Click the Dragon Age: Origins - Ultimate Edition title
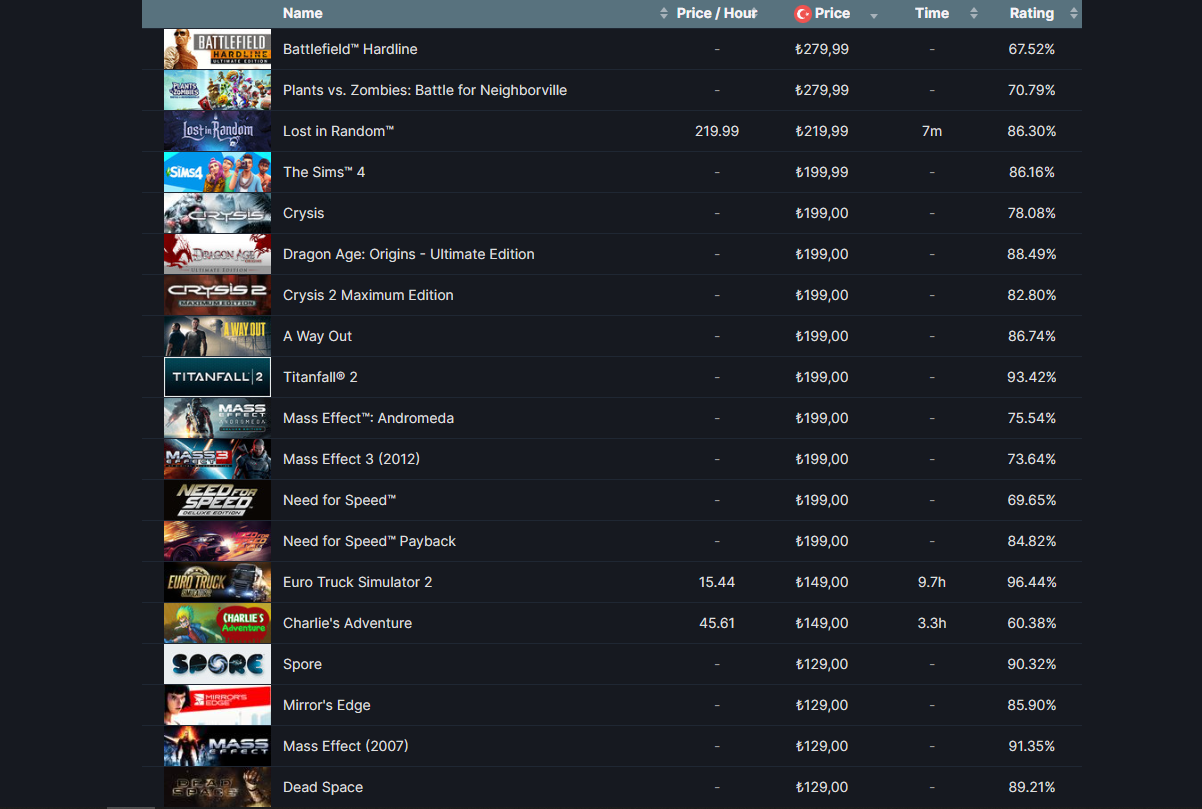The image size is (1202, 809). pyautogui.click(x=409, y=254)
